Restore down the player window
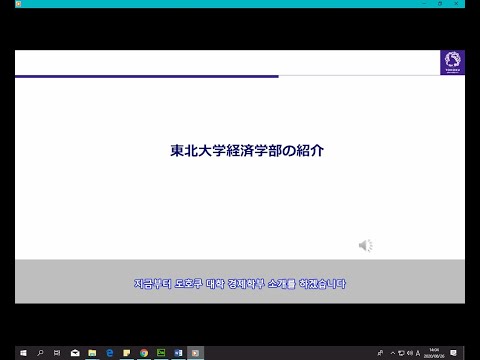Screen dimensions: 480x360 tap(440, 4)
